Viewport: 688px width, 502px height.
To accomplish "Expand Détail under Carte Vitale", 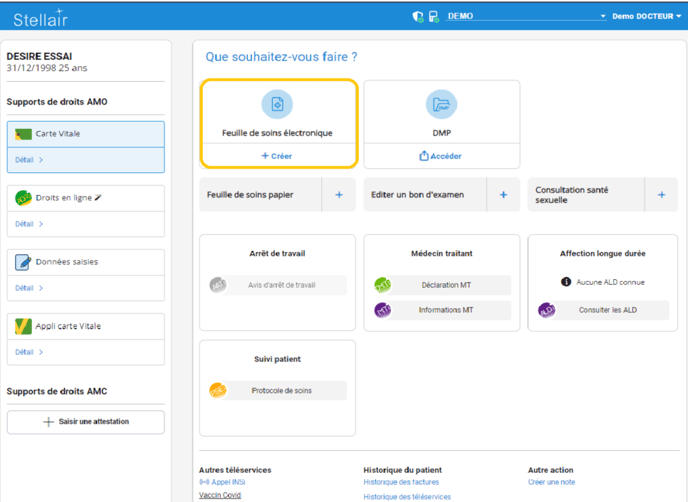I will tap(29, 160).
